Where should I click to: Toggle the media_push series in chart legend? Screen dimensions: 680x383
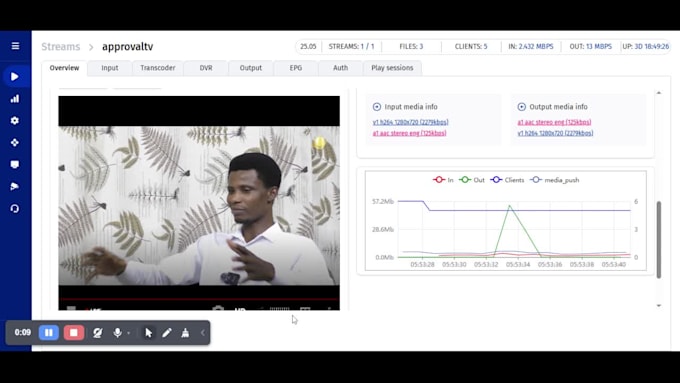pyautogui.click(x=555, y=180)
